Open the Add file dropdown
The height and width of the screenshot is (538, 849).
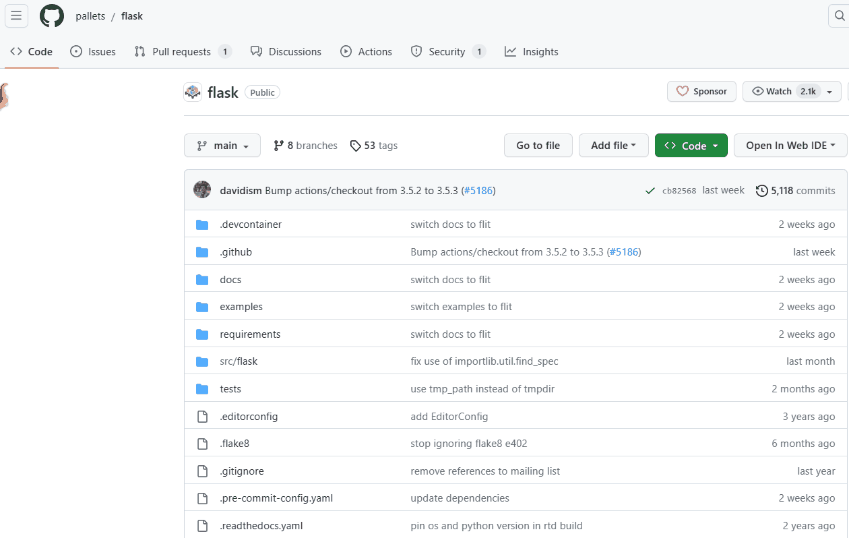[x=613, y=146]
